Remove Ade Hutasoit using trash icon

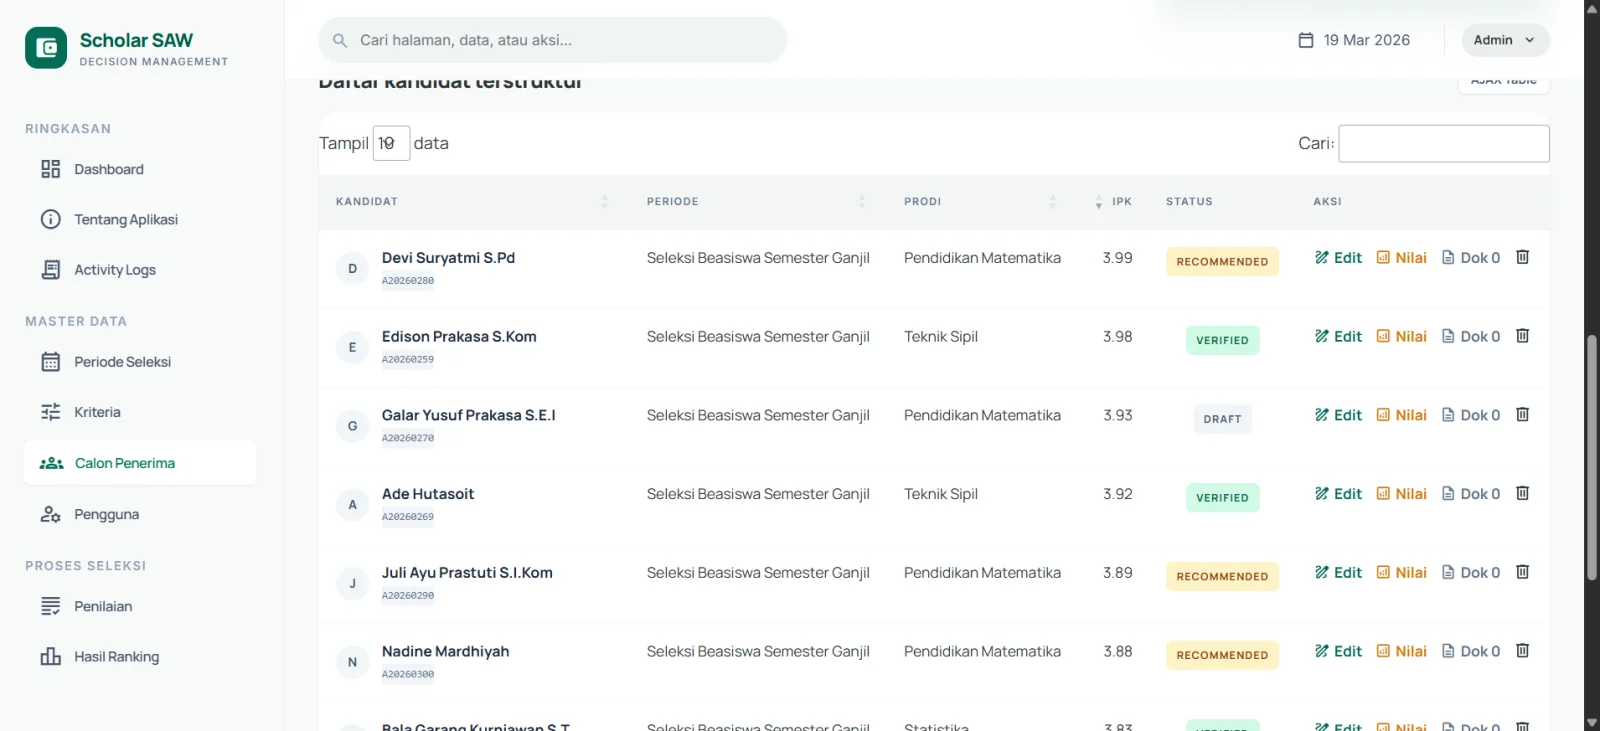1522,493
